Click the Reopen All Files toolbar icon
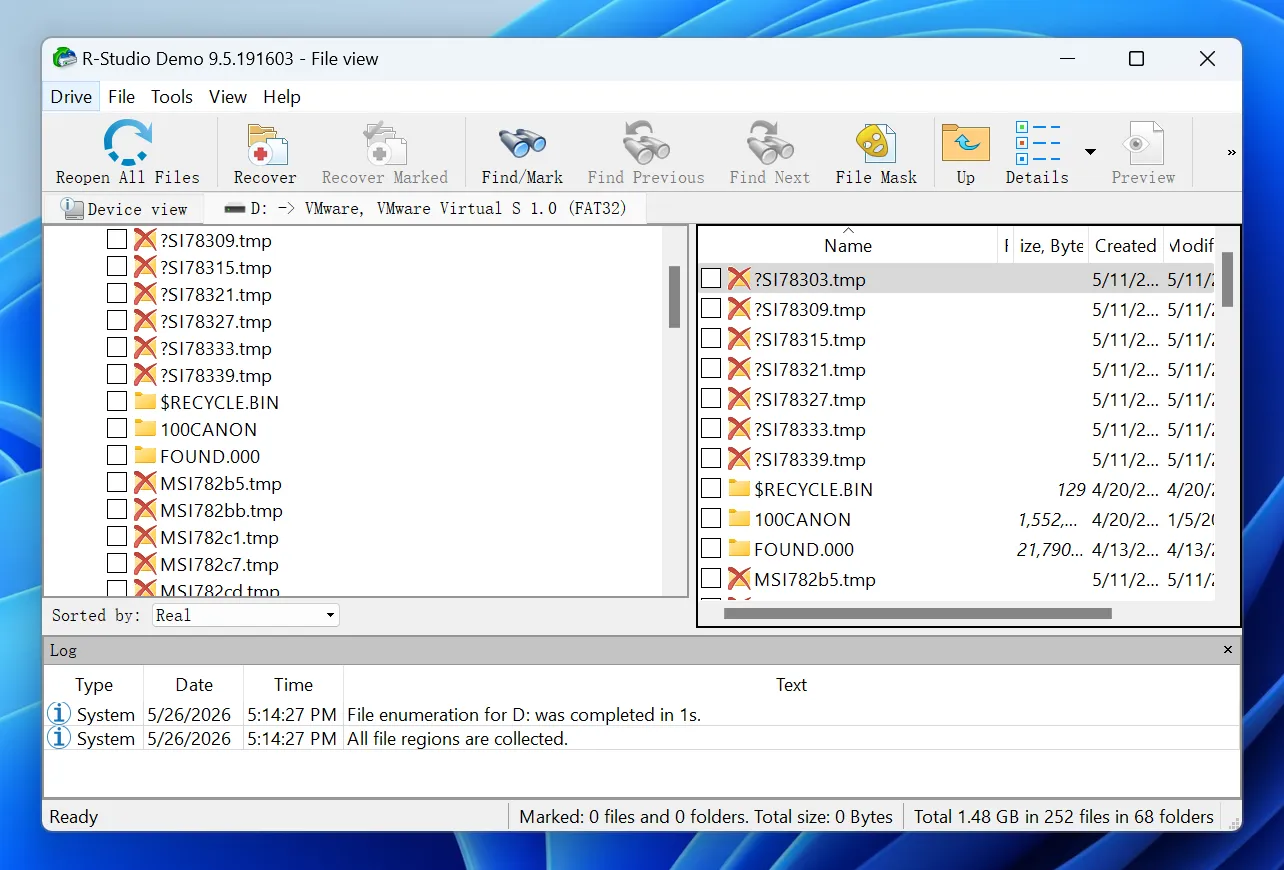This screenshot has width=1284, height=870. 128,143
